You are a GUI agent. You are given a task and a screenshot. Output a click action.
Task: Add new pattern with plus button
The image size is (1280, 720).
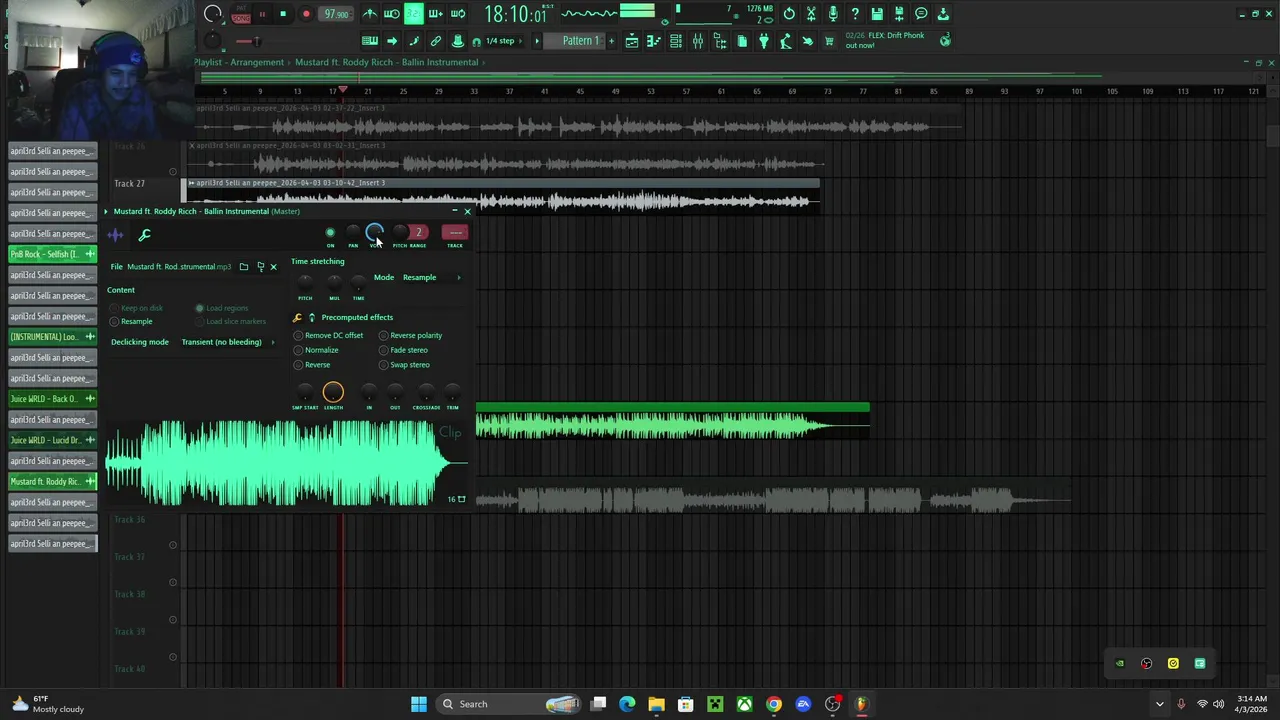click(611, 41)
